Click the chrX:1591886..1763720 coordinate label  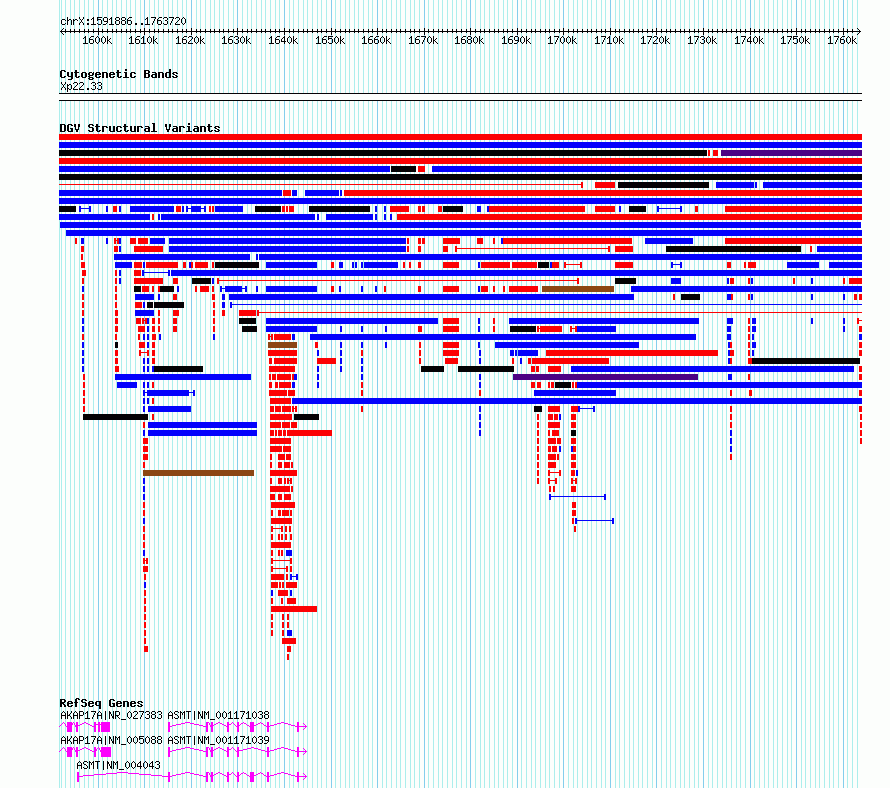(x=123, y=22)
